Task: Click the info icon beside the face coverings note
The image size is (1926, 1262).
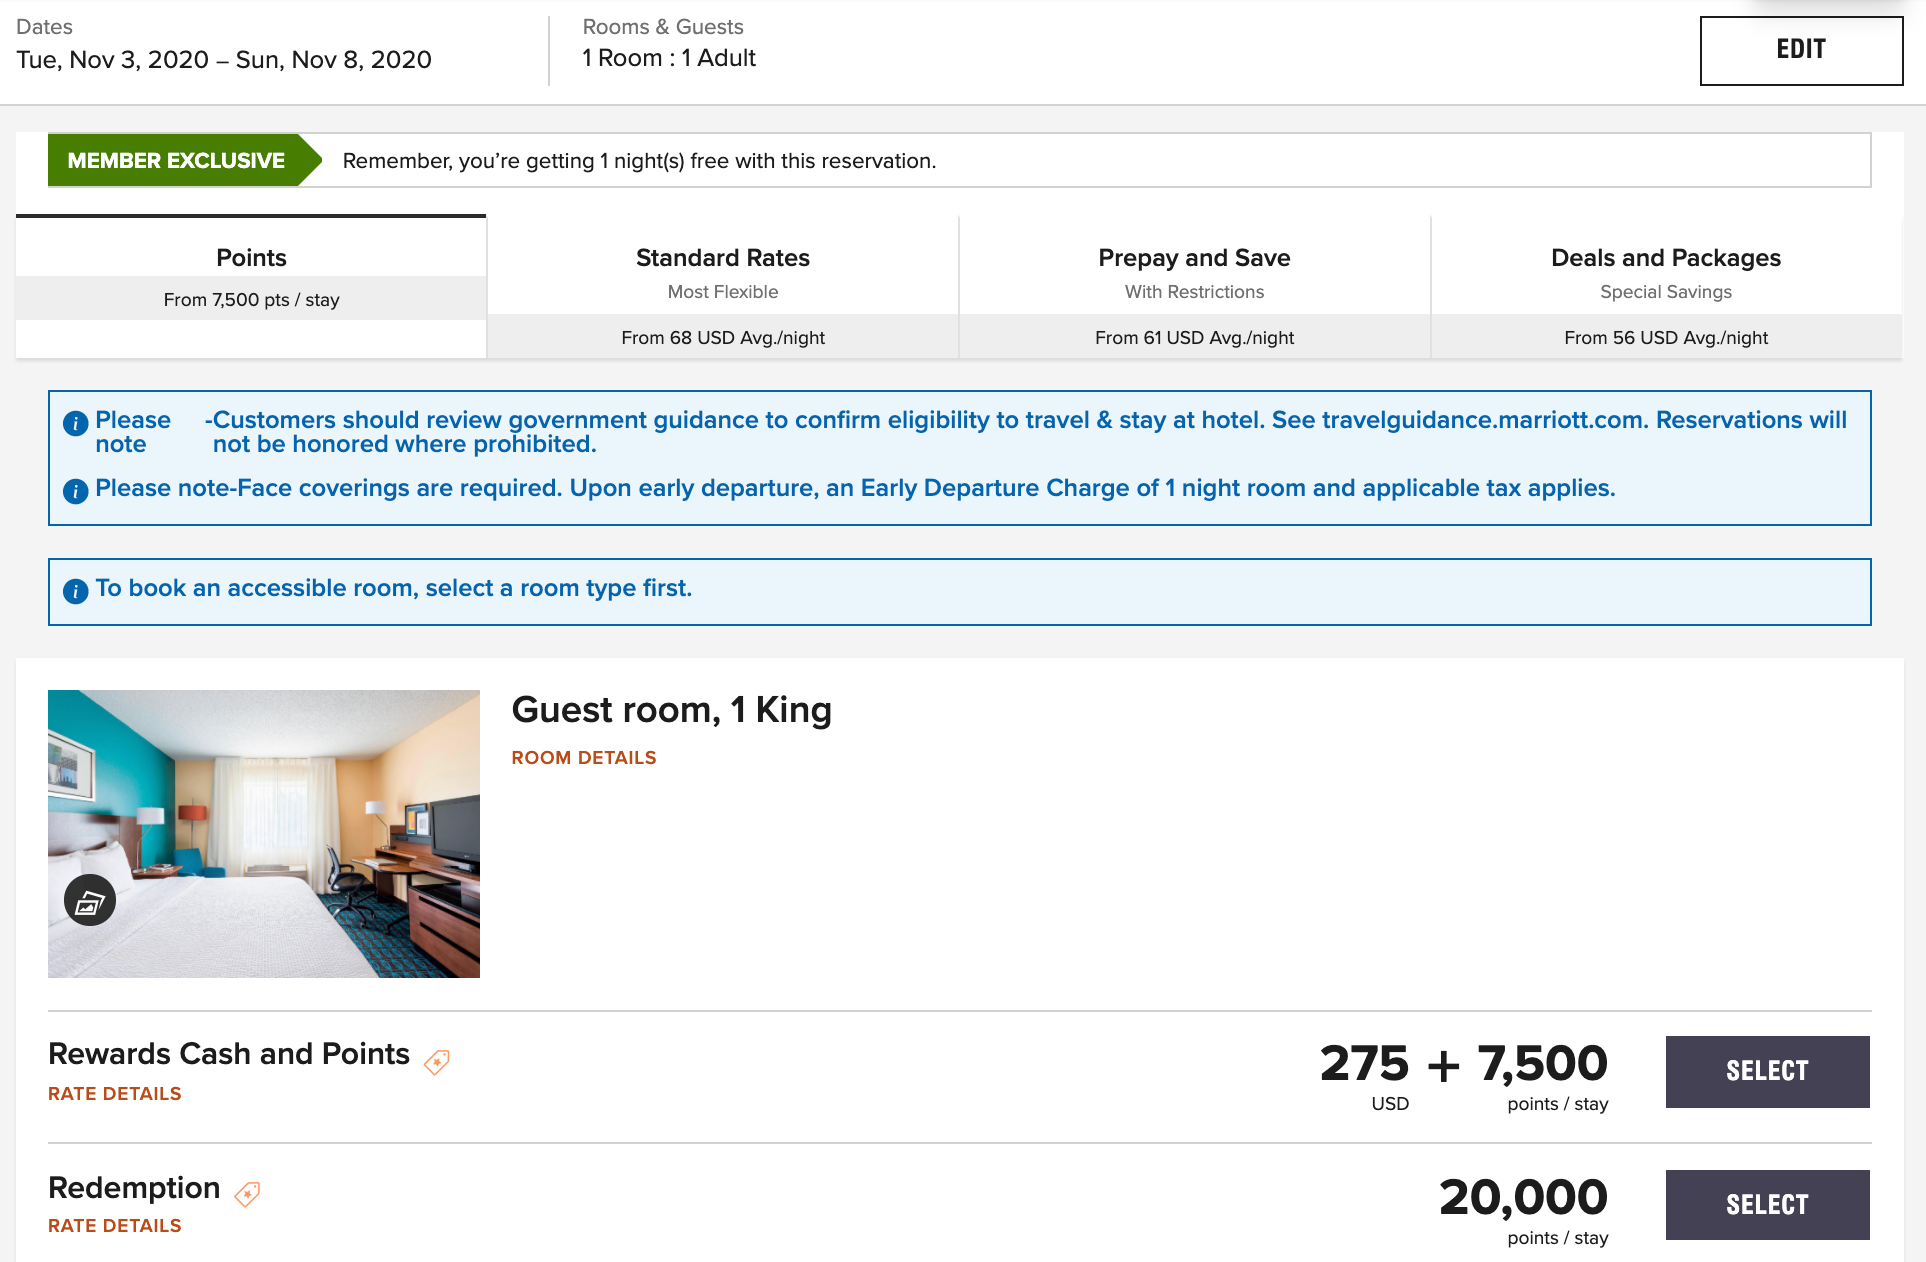Action: pyautogui.click(x=75, y=491)
